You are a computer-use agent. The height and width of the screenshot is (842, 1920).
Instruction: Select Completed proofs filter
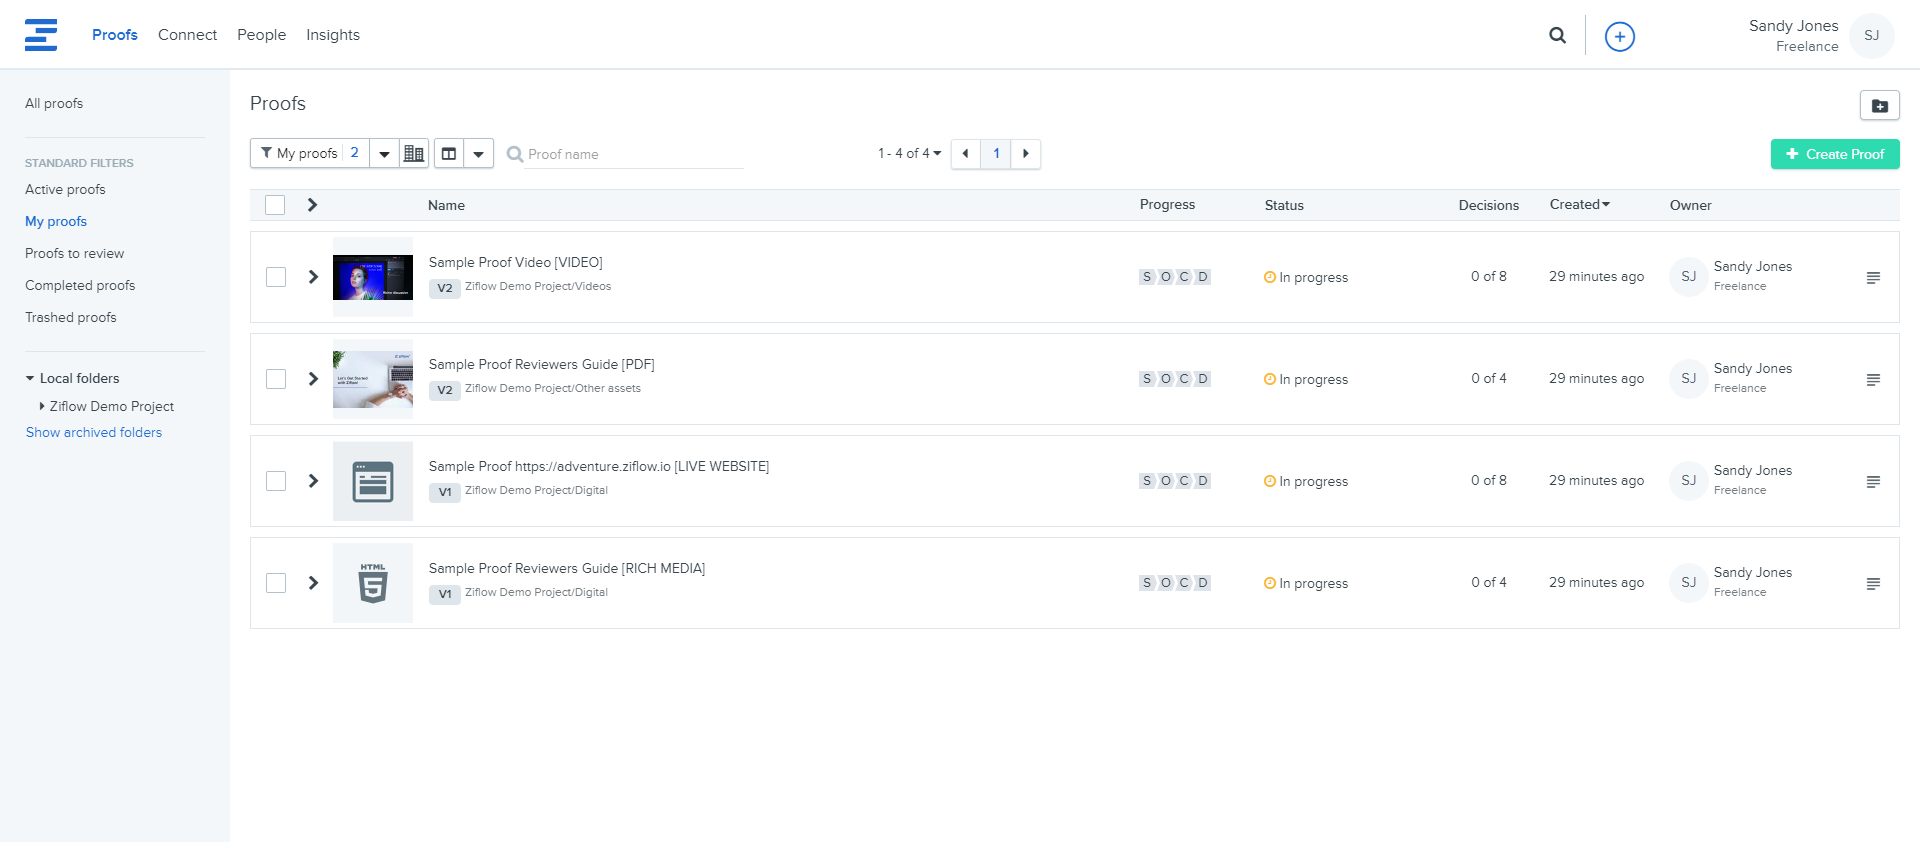click(80, 285)
